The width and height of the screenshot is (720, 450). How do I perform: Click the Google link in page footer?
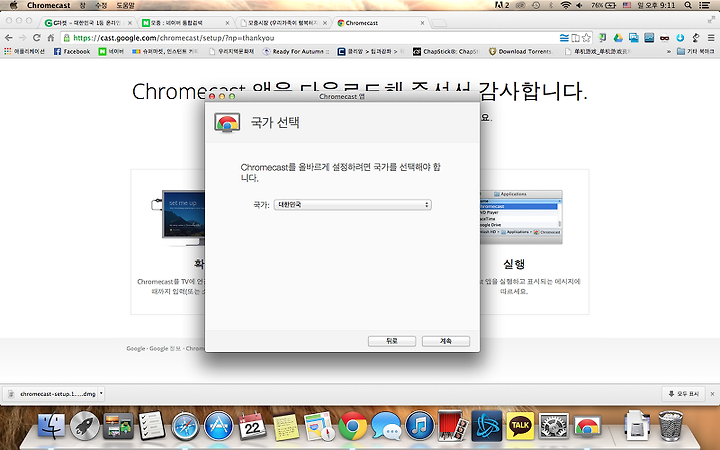pyautogui.click(x=135, y=349)
